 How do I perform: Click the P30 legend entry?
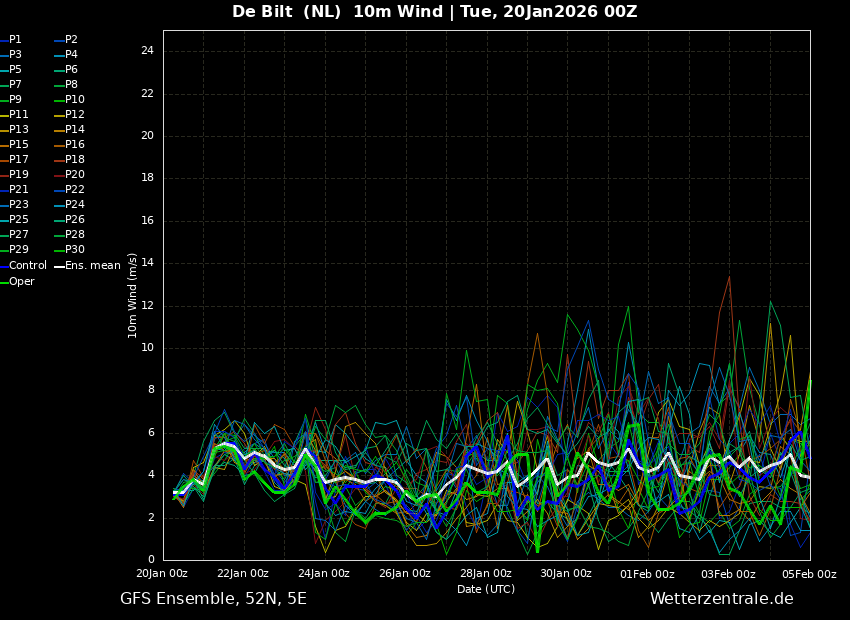(75, 249)
